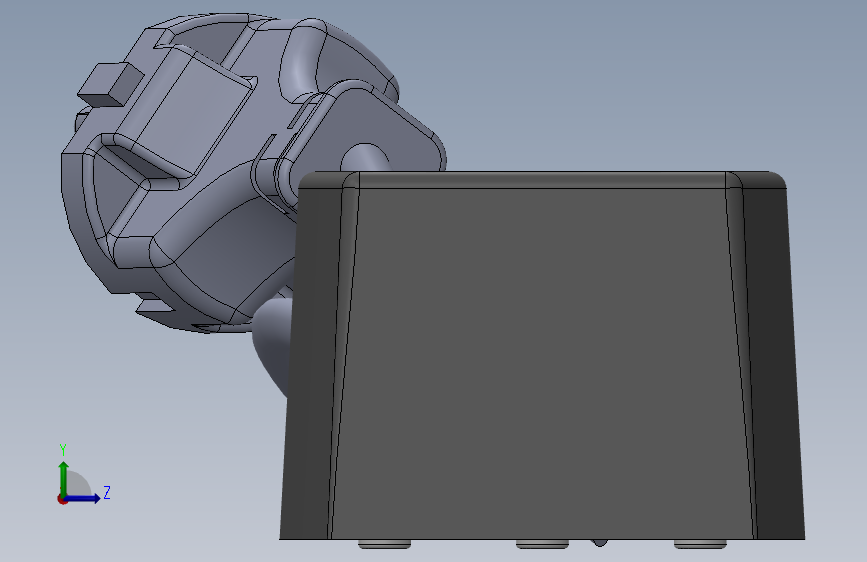The height and width of the screenshot is (562, 867).
Task: Select the middle foot under the dark housing
Action: (x=542, y=544)
